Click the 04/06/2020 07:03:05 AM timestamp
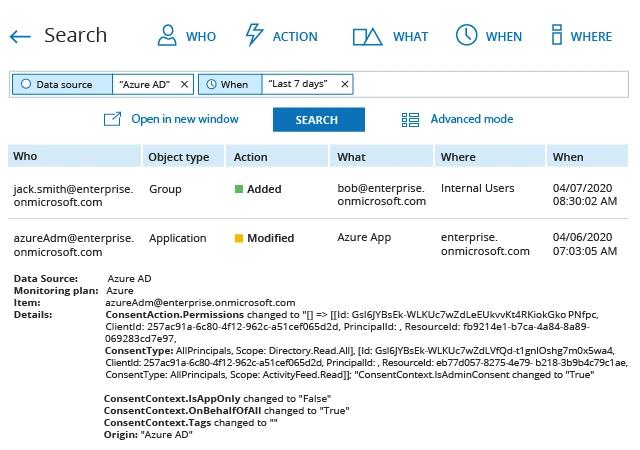This screenshot has height=450, width=640. click(585, 244)
